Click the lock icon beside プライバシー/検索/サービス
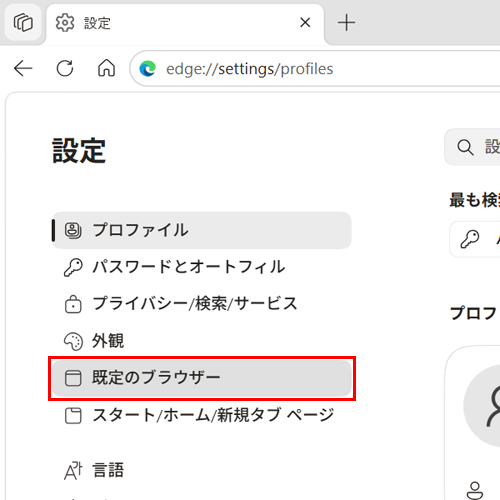Viewport: 500px width, 500px height. coord(73,304)
